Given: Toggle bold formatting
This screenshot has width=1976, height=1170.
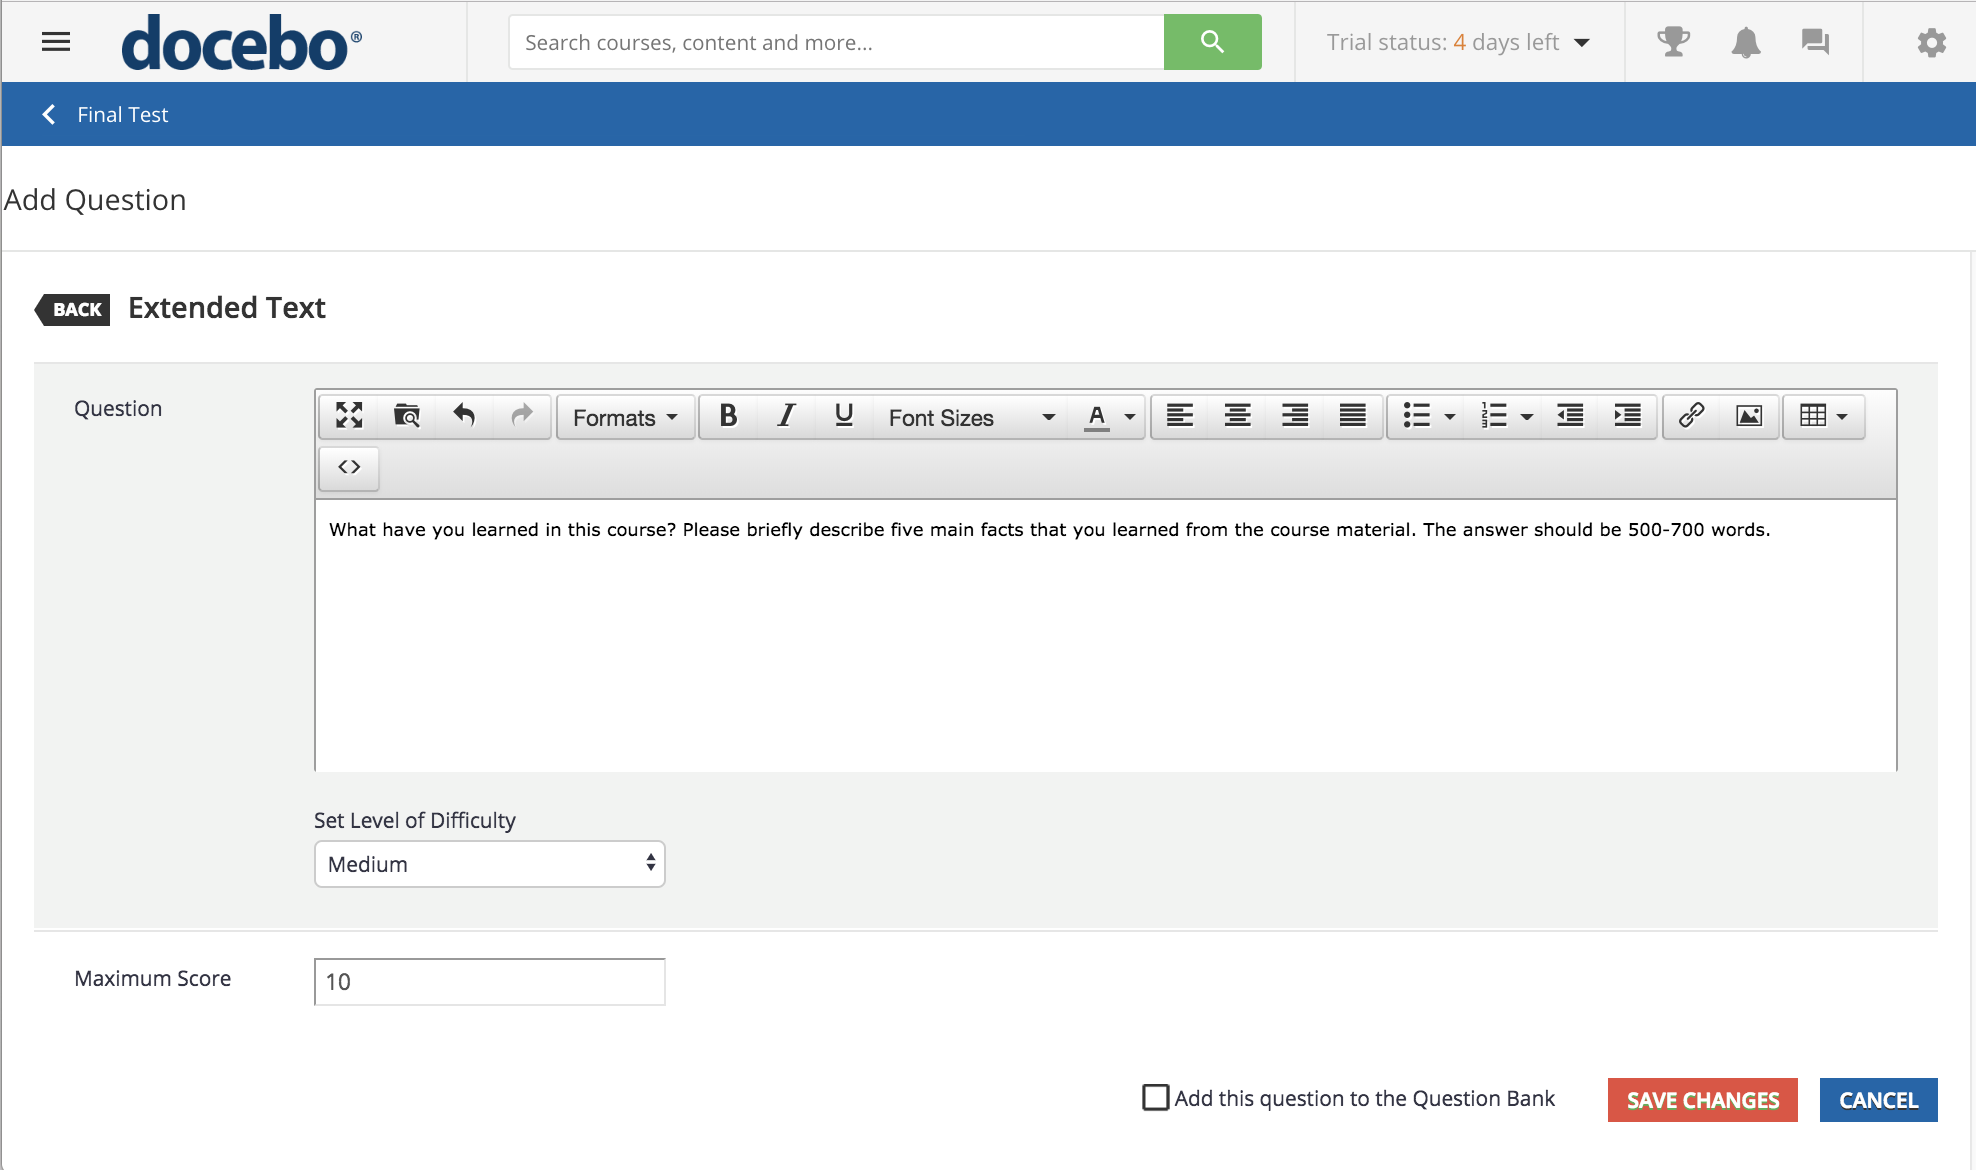Looking at the screenshot, I should point(728,416).
